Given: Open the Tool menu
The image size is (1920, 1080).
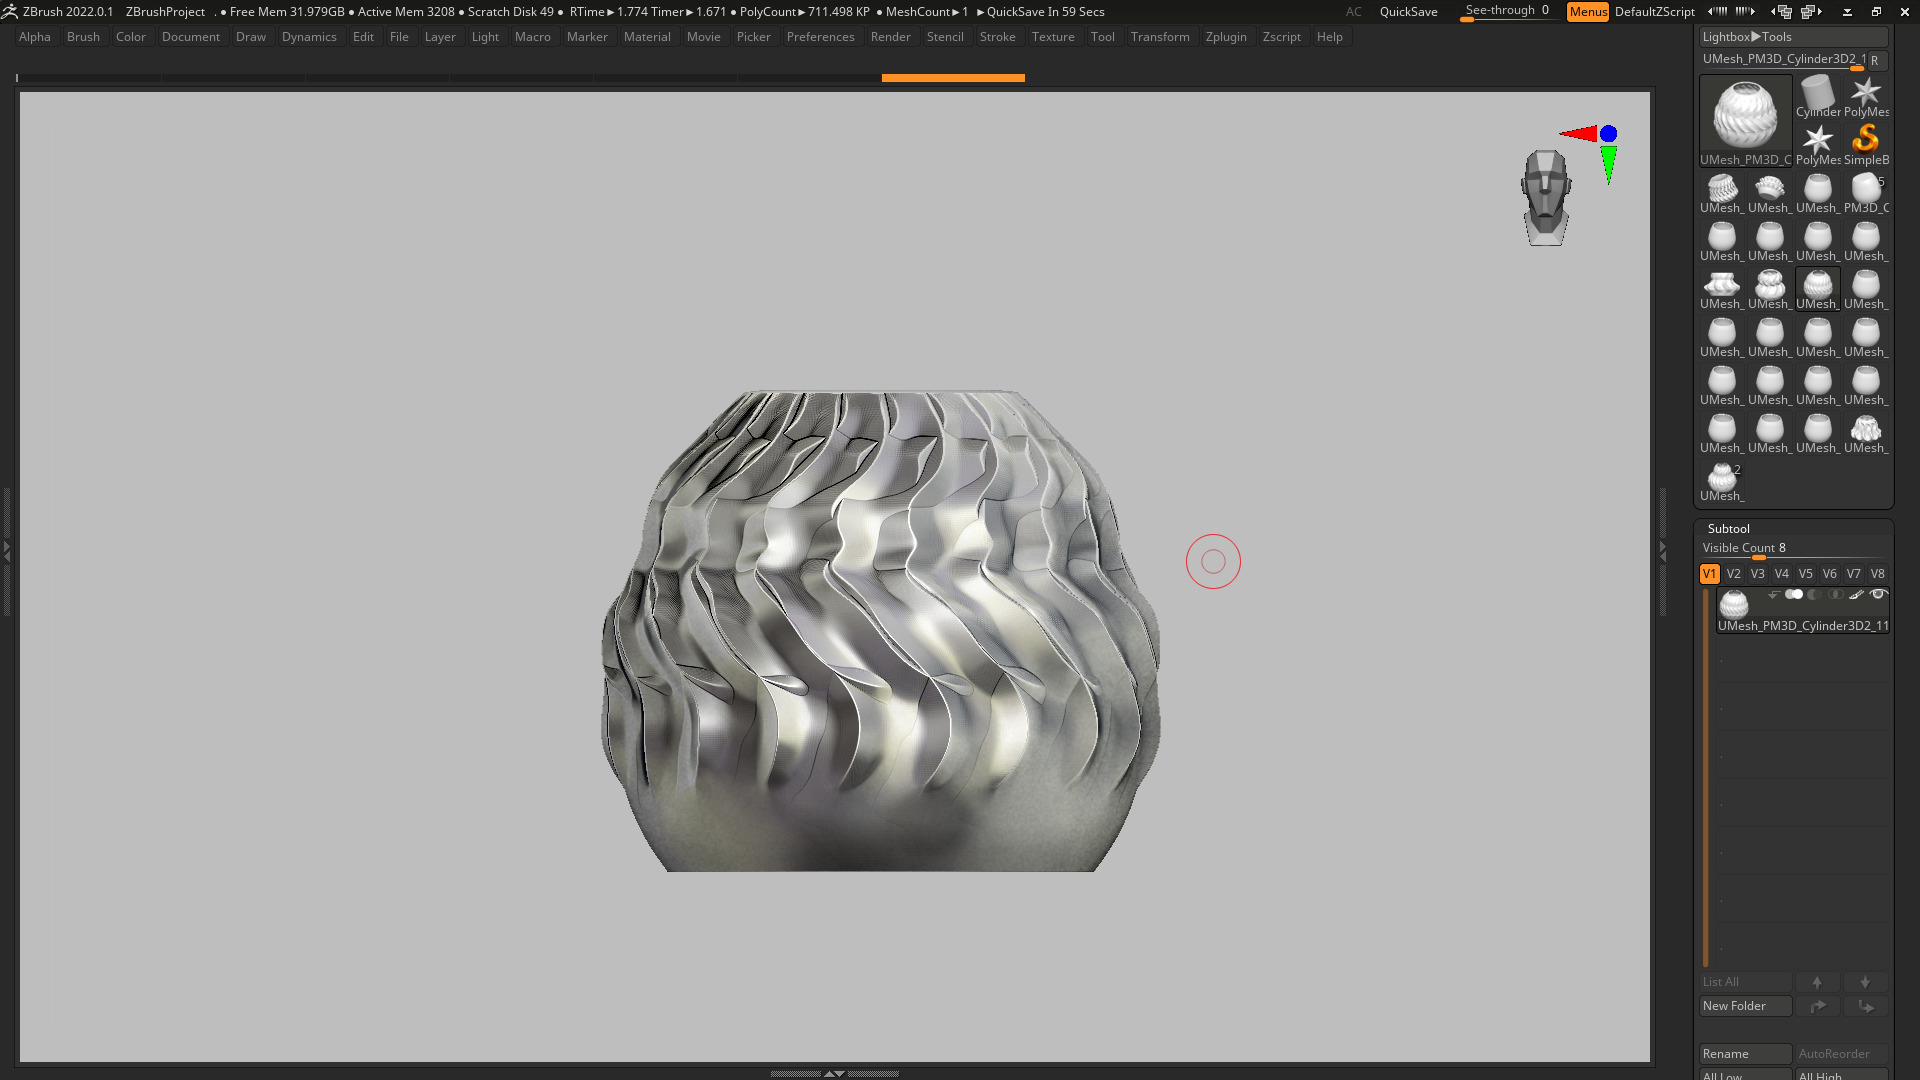Looking at the screenshot, I should coord(1102,37).
